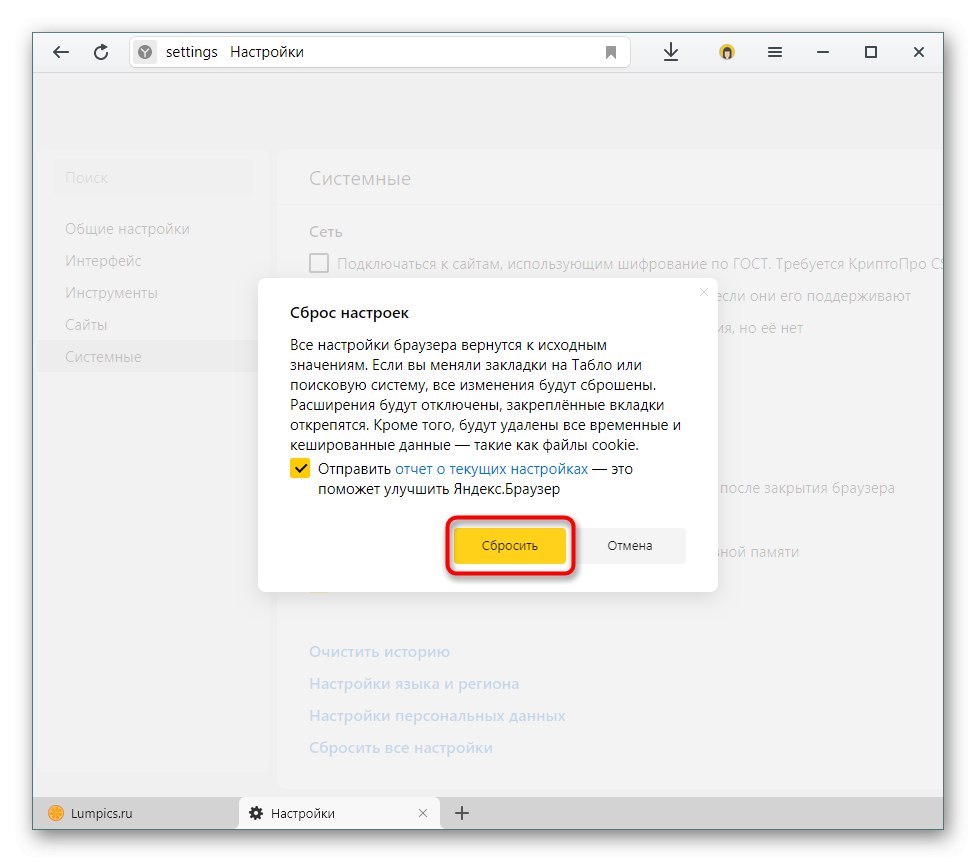Click the gear icon on Настройки tab
The image size is (976, 862).
(256, 813)
